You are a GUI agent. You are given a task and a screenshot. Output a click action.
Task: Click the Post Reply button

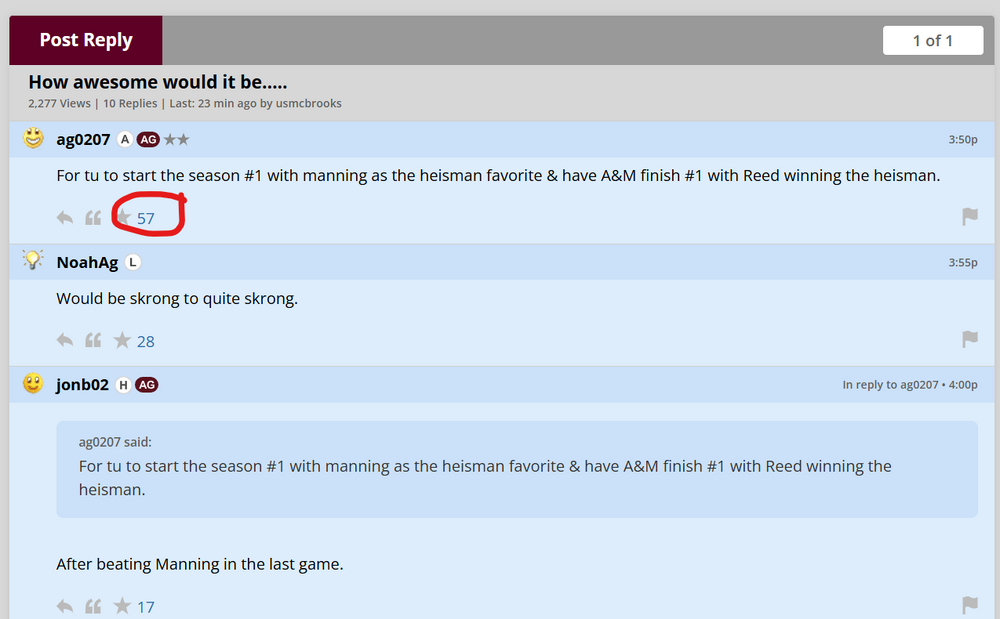86,40
